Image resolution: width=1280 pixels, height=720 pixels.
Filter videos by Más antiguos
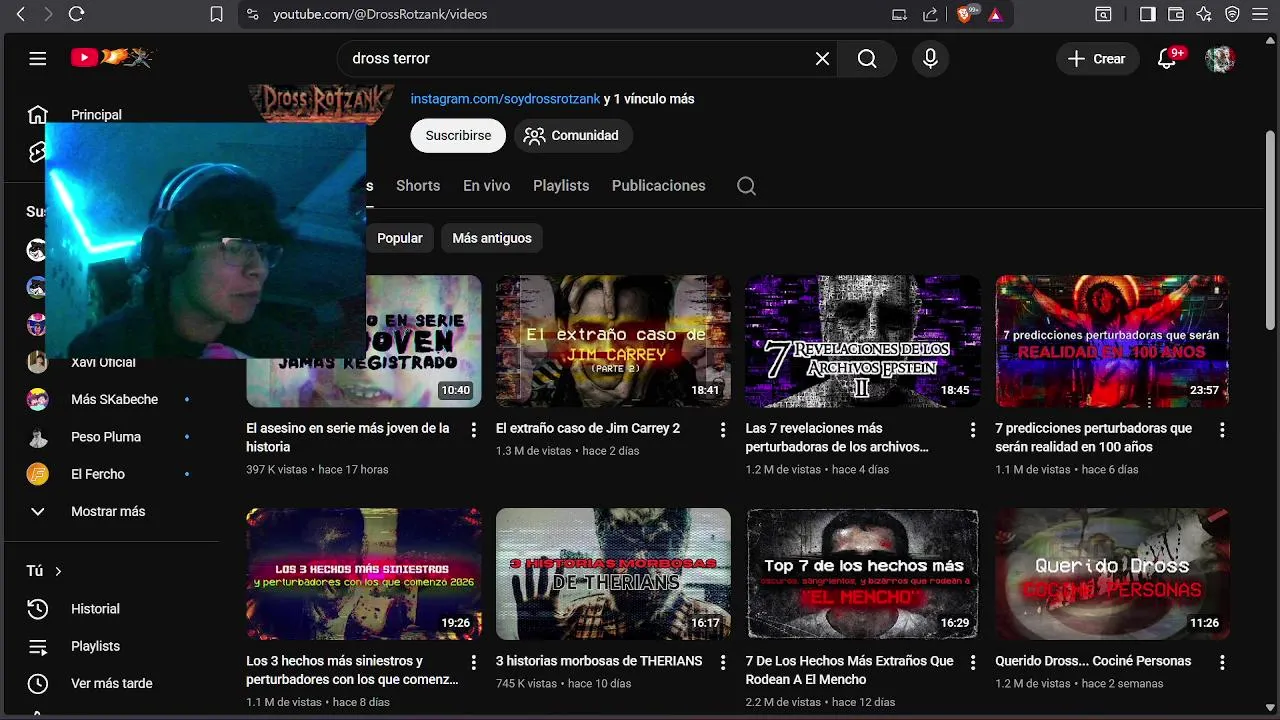492,238
